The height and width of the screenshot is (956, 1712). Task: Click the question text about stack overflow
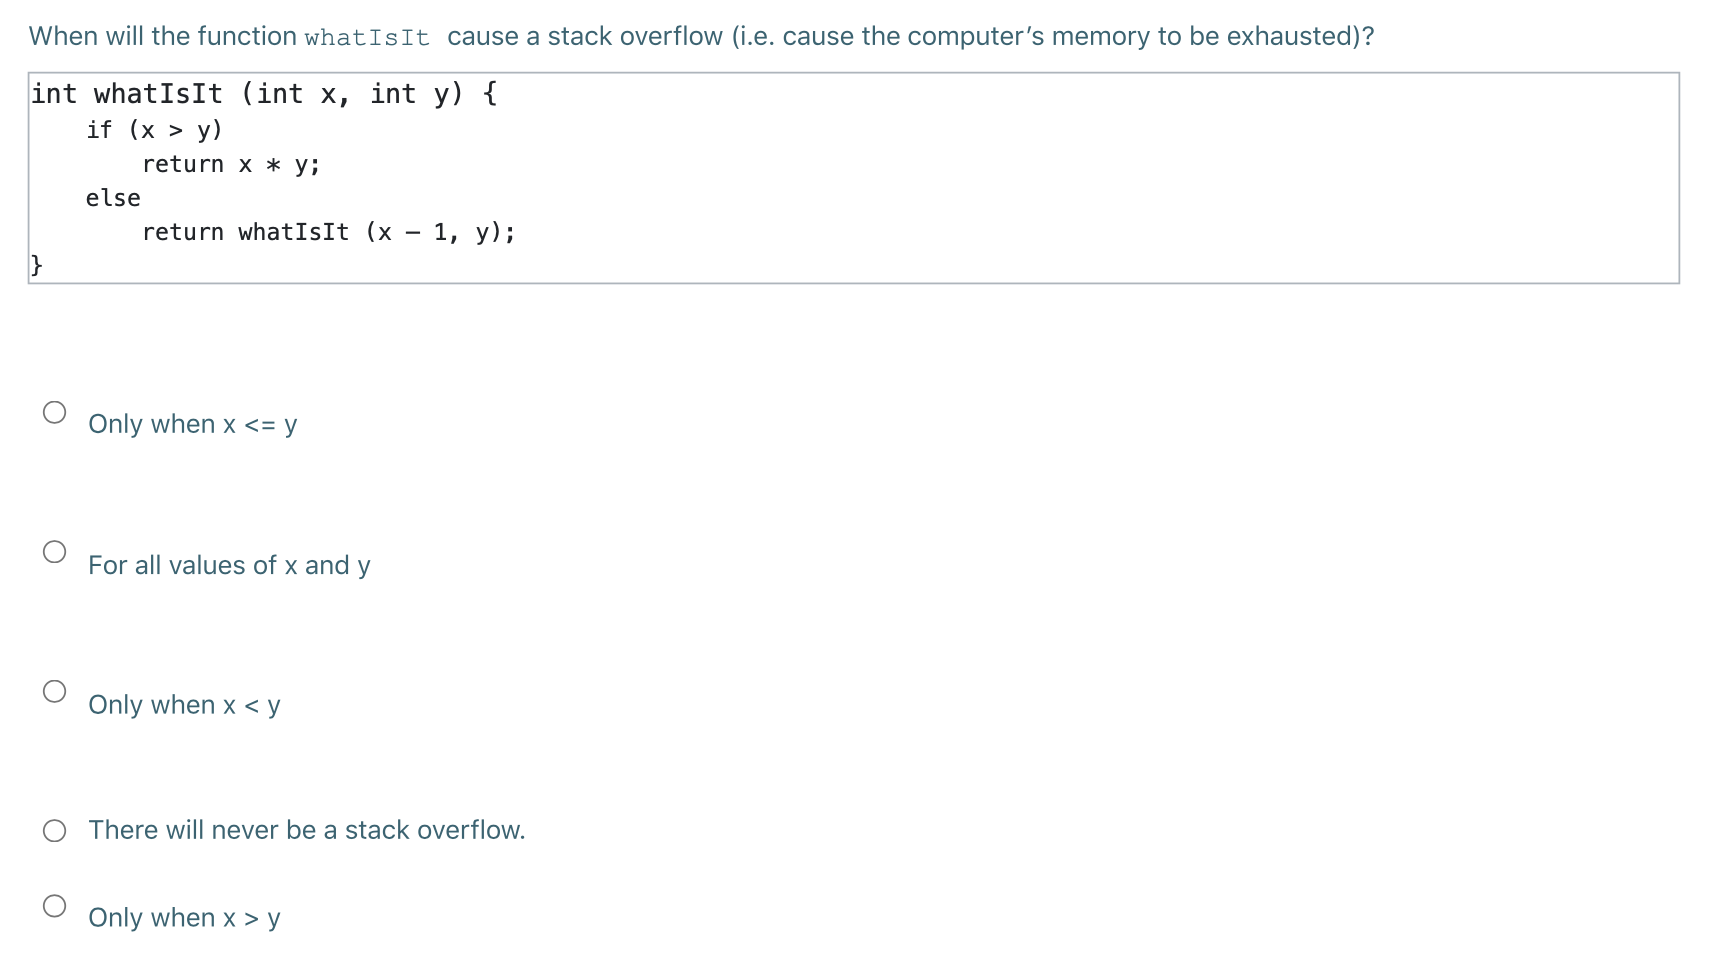[x=700, y=35]
